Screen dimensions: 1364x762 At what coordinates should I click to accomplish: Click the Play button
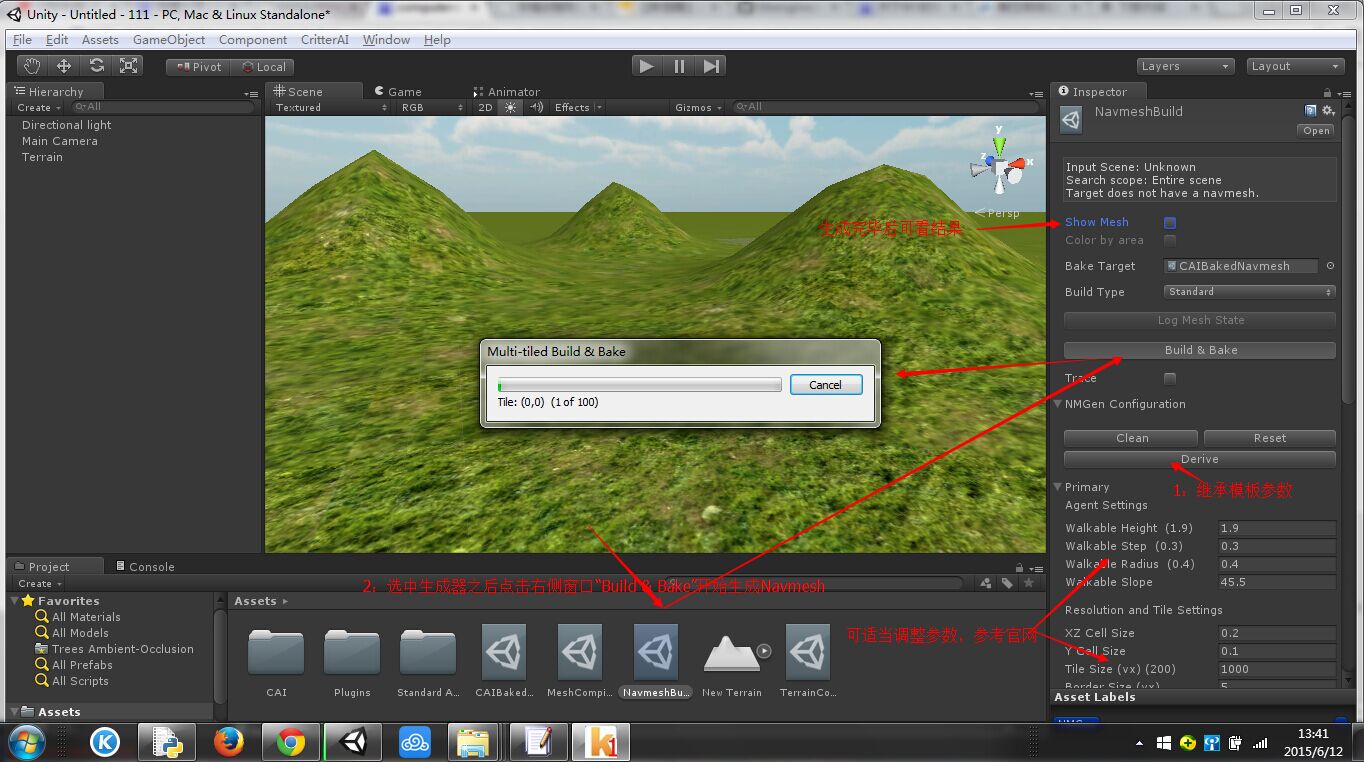(647, 66)
